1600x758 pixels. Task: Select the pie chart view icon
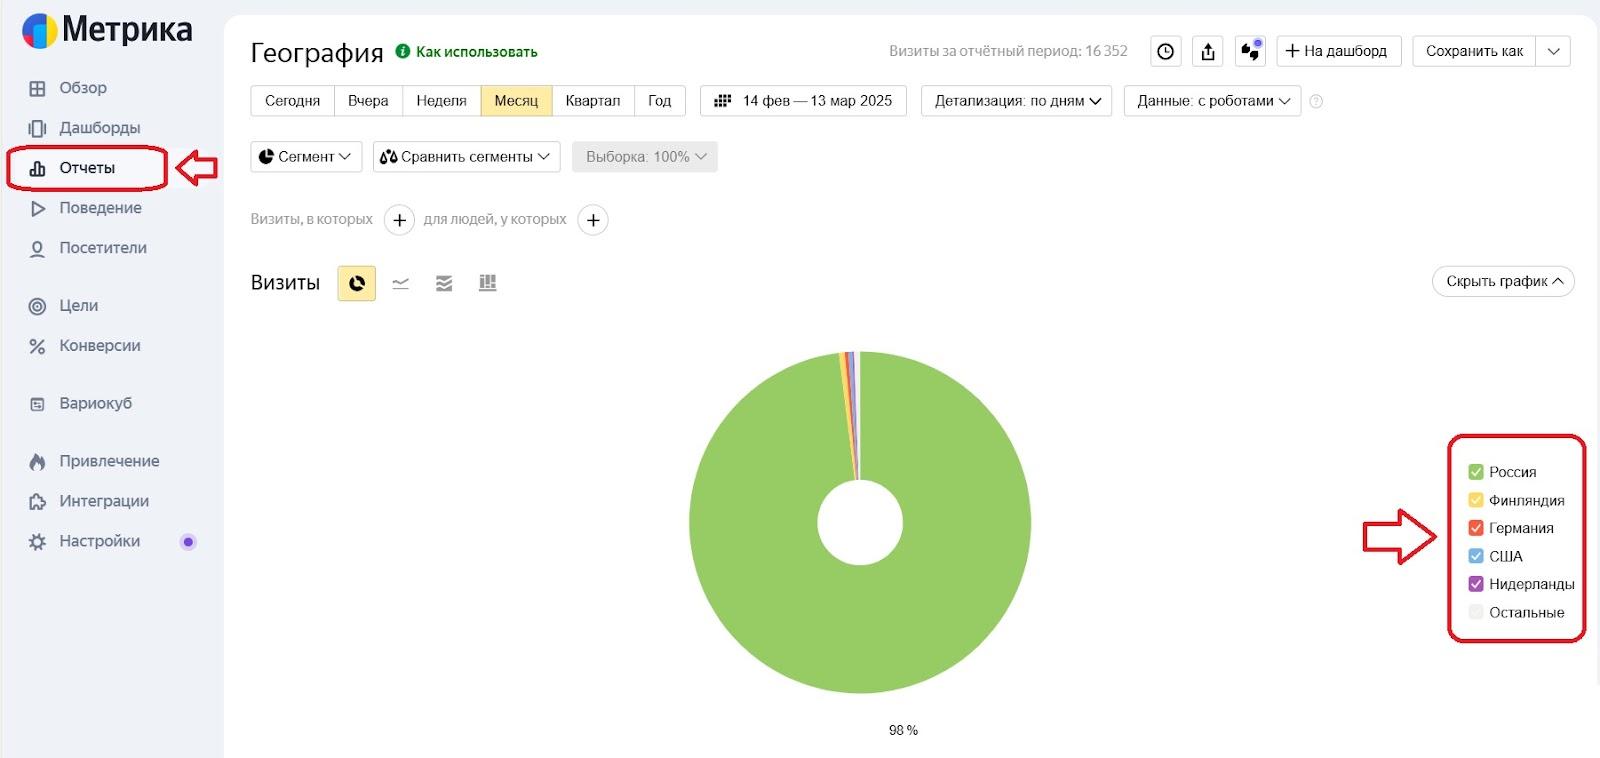click(x=356, y=284)
